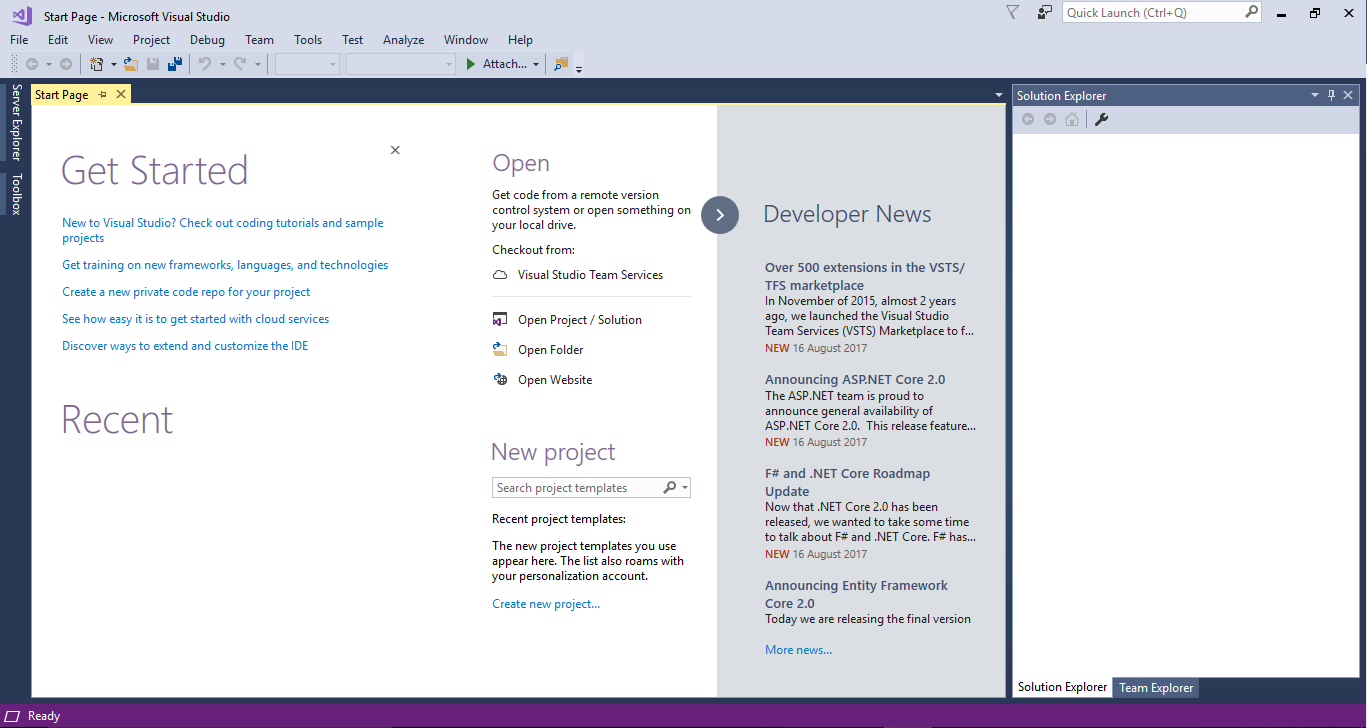Click the Open File toolbar icon
1367x728 pixels.
tap(130, 64)
